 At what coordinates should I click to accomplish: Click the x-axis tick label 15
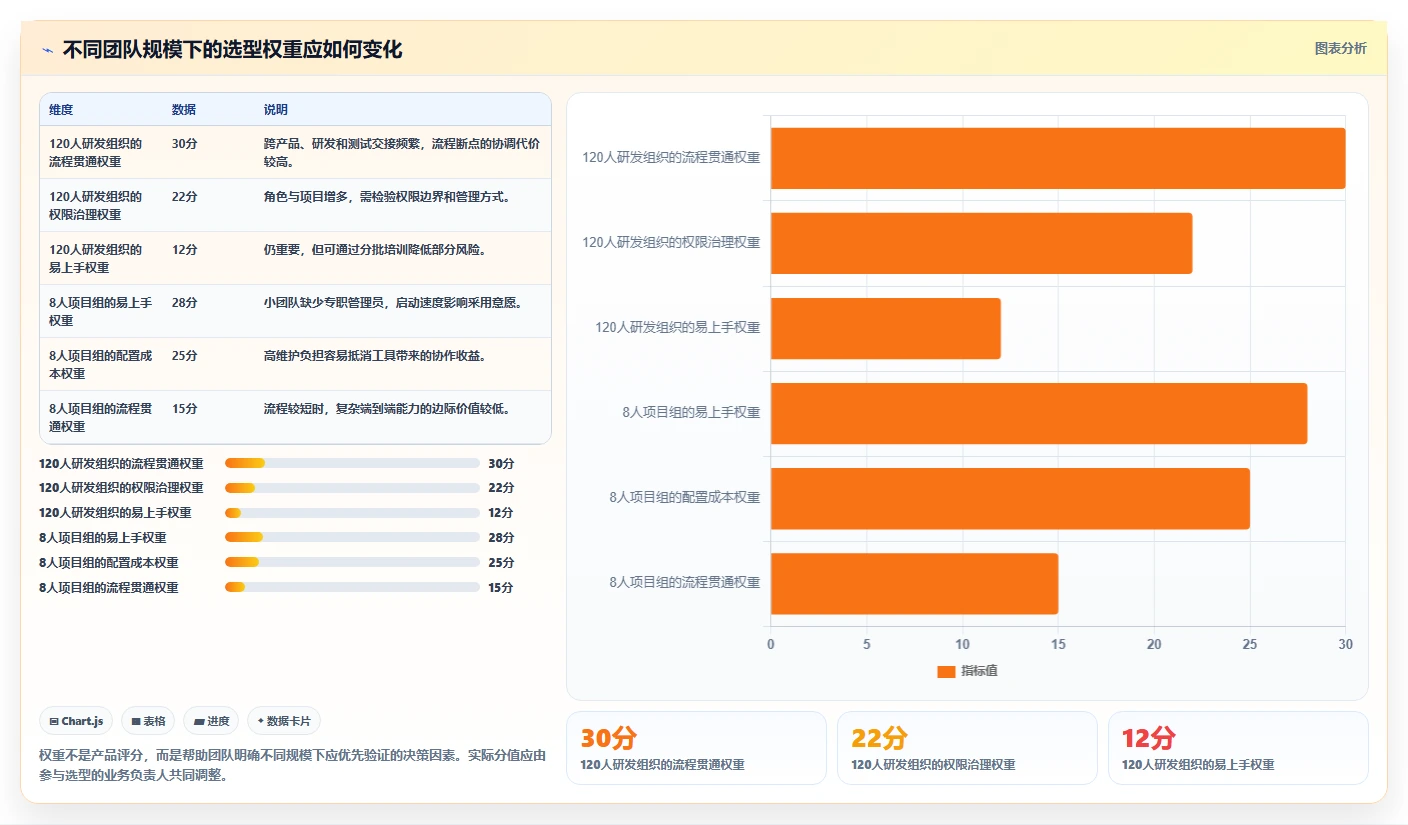[x=1058, y=644]
